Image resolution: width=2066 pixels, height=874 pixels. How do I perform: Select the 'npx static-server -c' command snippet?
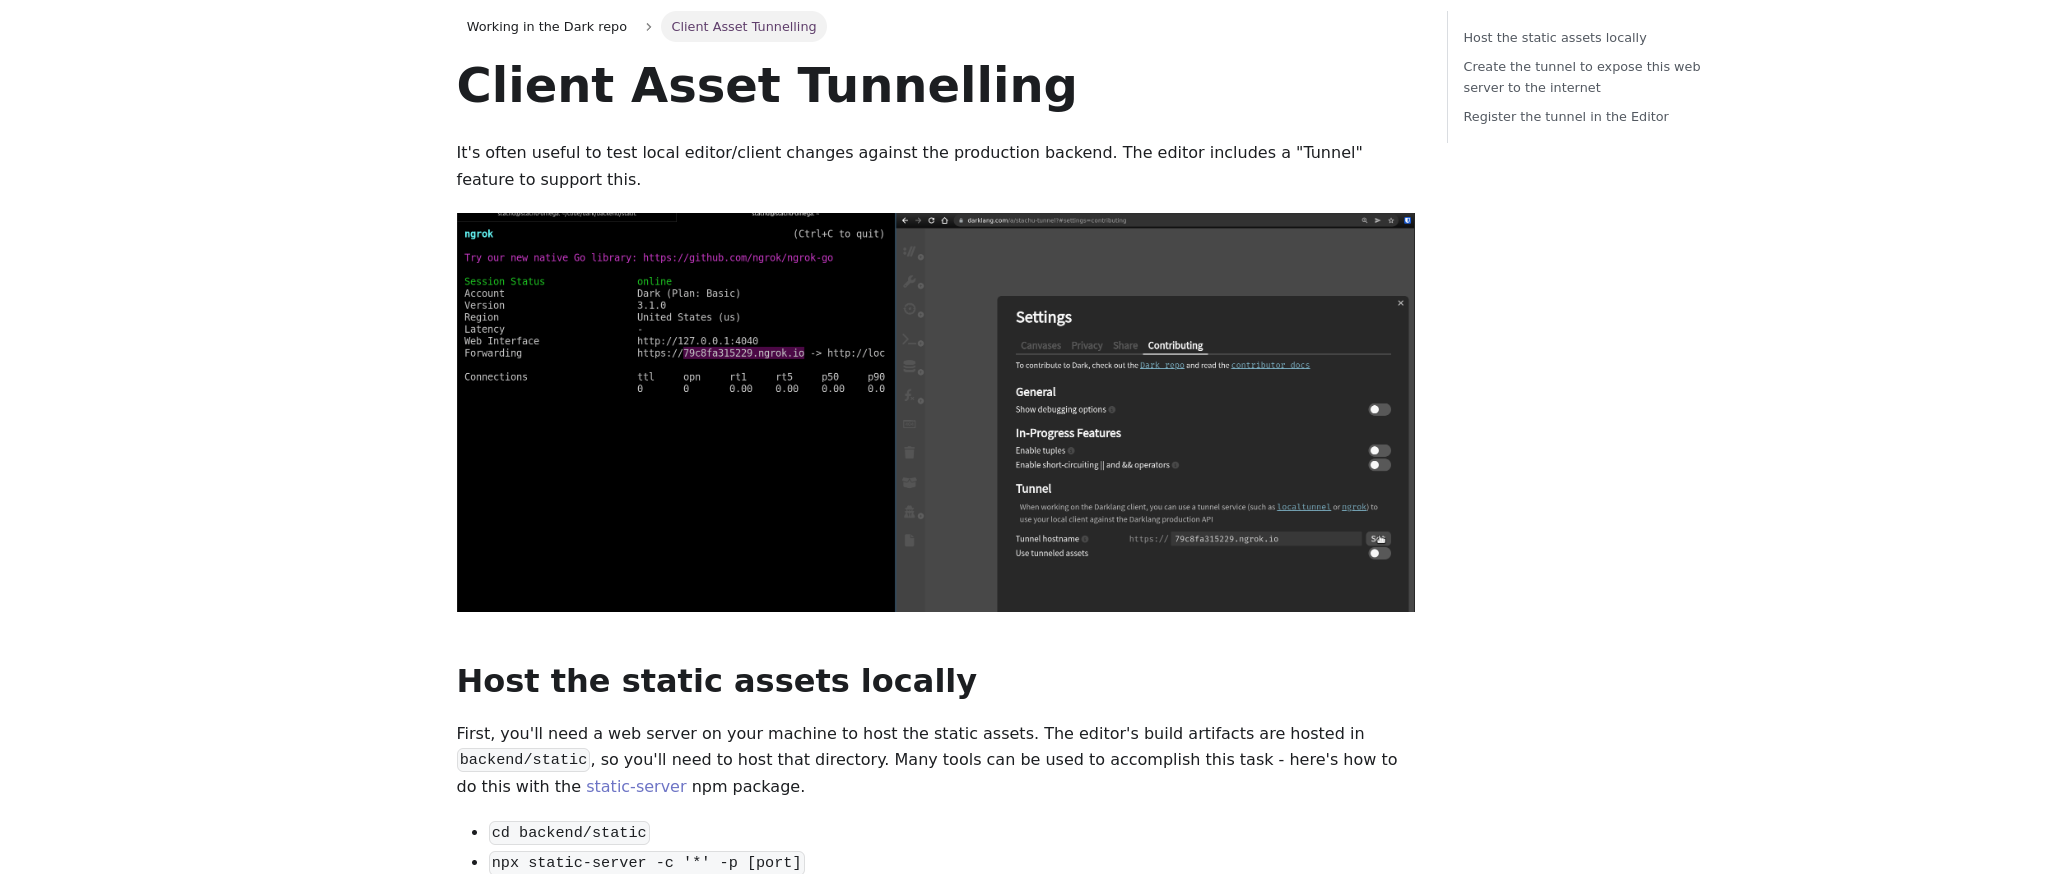[646, 862]
